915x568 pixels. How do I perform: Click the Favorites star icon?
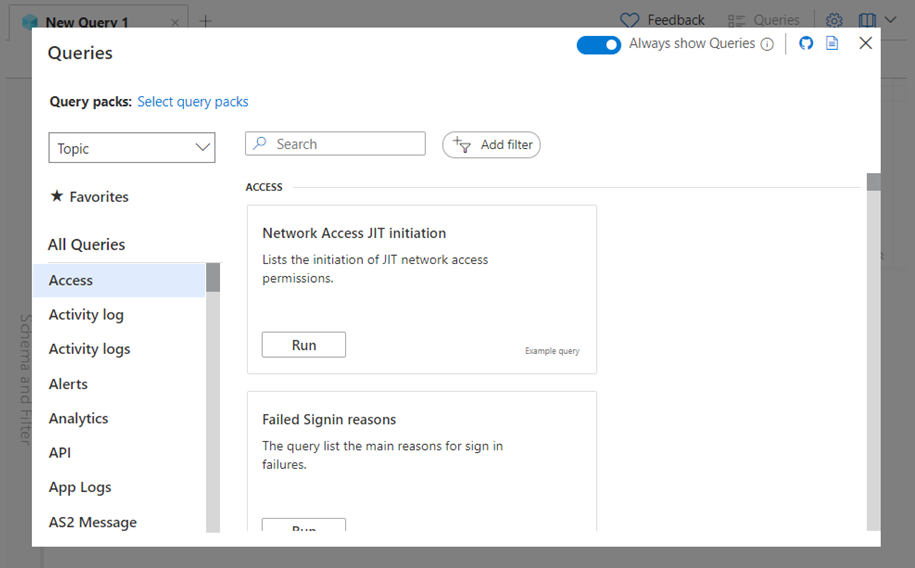[57, 197]
